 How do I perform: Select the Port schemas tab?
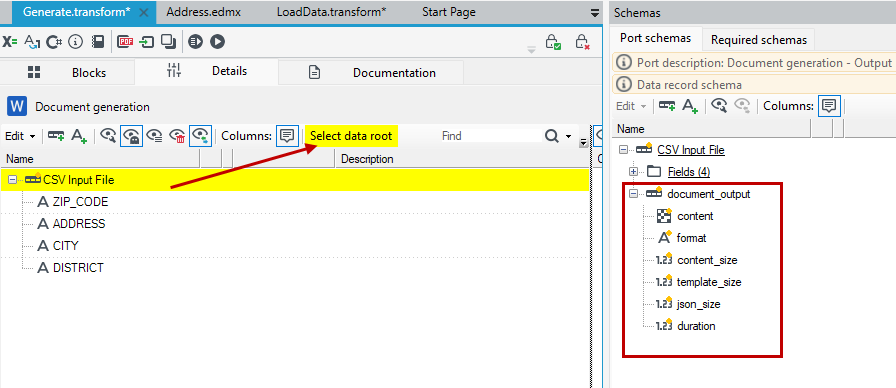coord(655,38)
